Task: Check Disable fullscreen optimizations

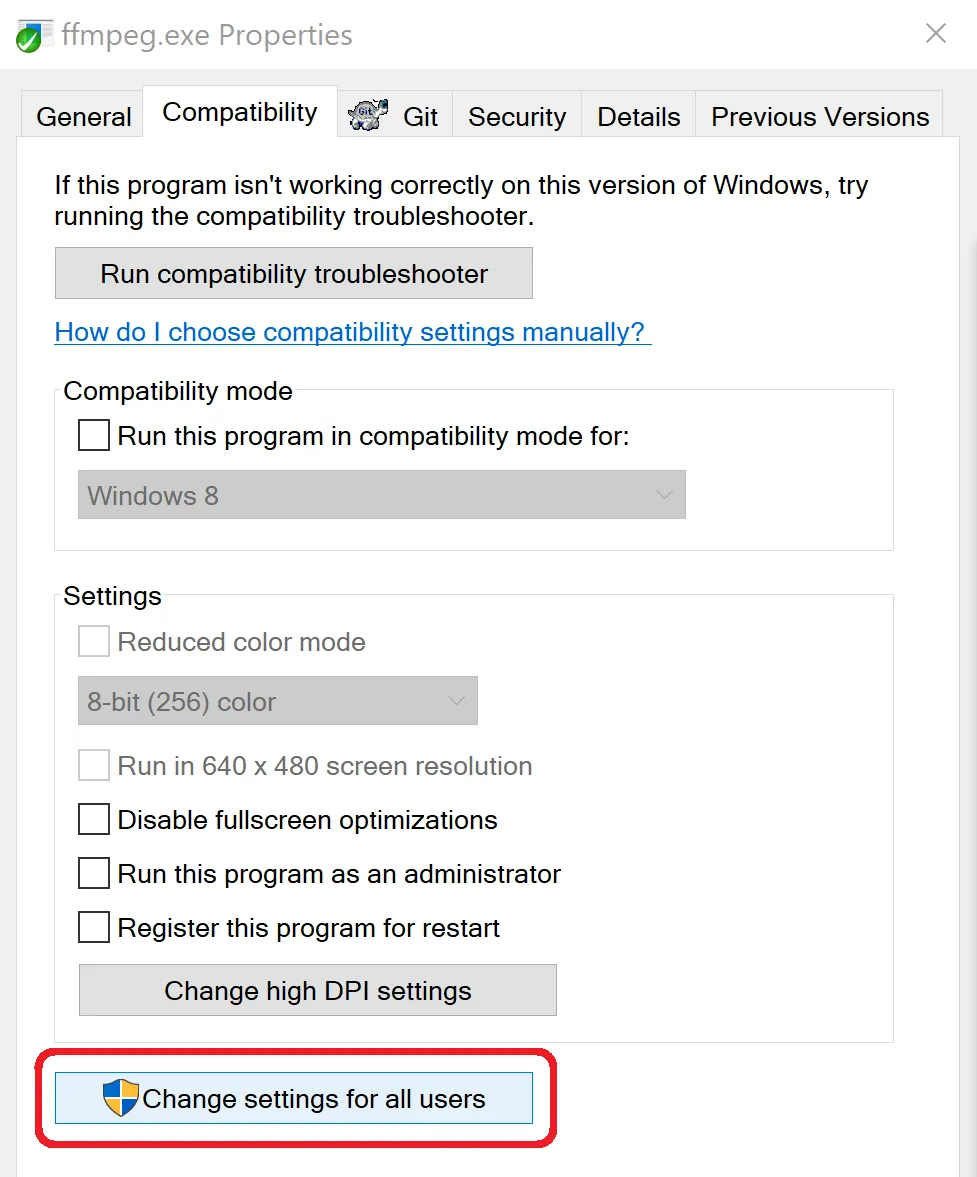Action: click(x=94, y=820)
